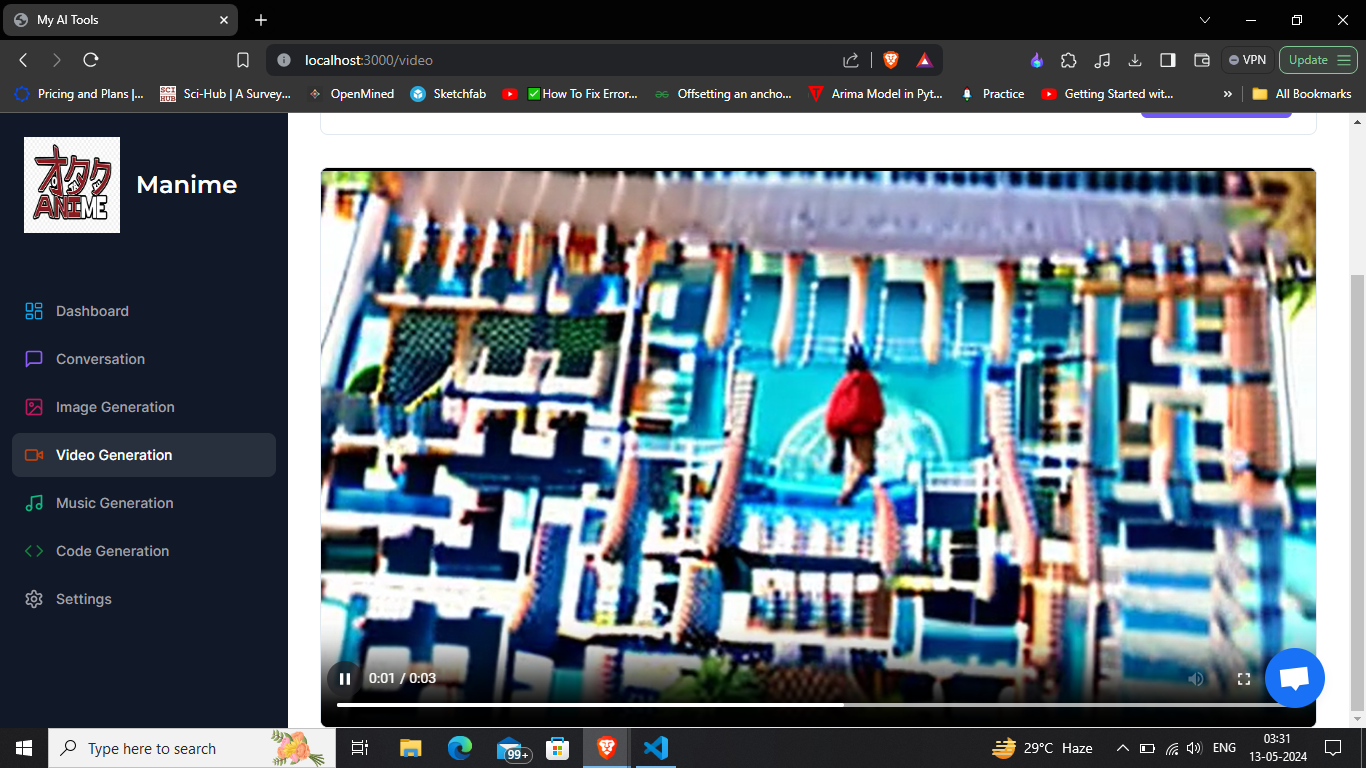Viewport: 1366px width, 768px height.
Task: Select the My AI Tools tab
Action: click(120, 20)
